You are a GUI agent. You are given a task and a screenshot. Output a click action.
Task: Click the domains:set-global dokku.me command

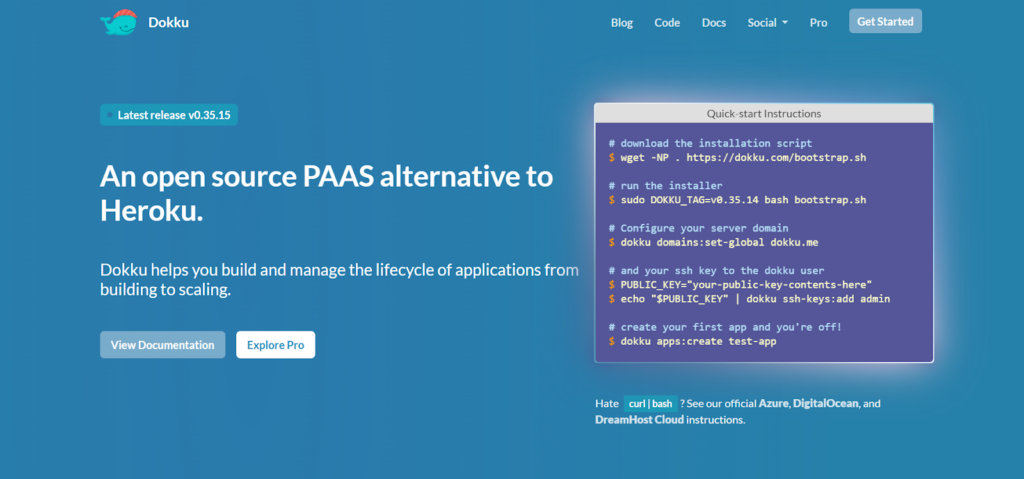(x=713, y=242)
